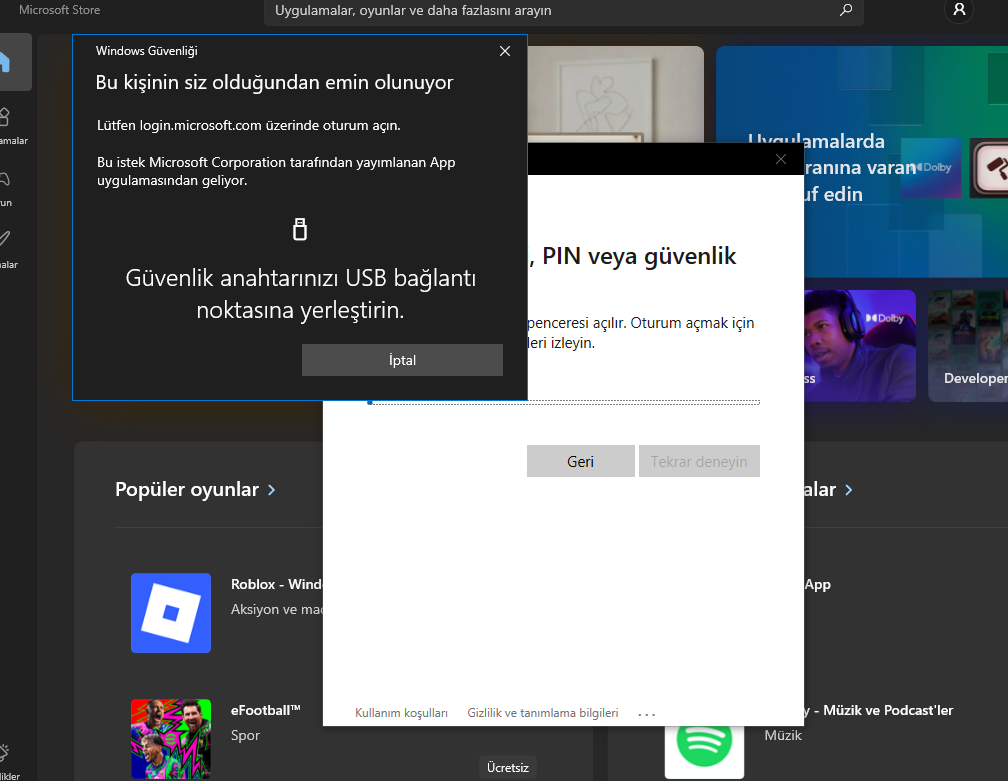Open the Developer banner tile
The width and height of the screenshot is (1008, 781).
point(968,346)
